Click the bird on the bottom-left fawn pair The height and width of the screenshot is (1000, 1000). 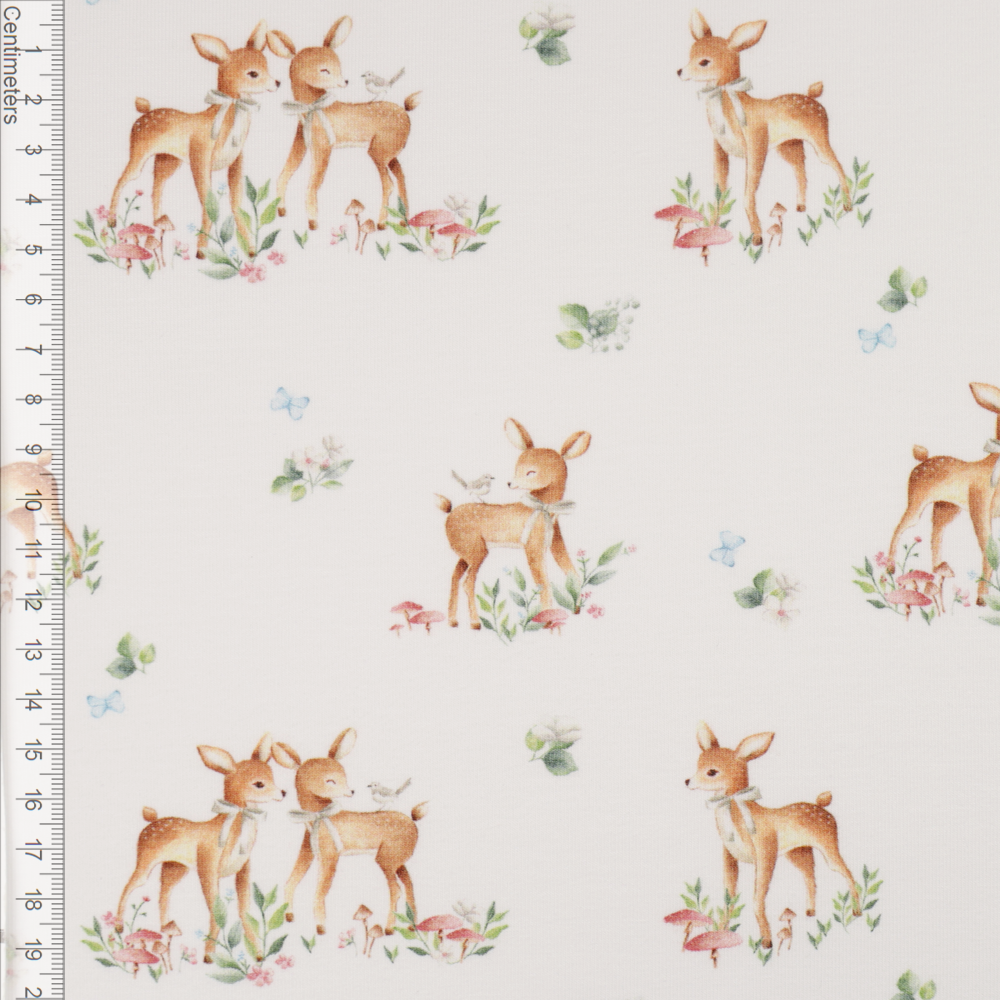[x=387, y=793]
